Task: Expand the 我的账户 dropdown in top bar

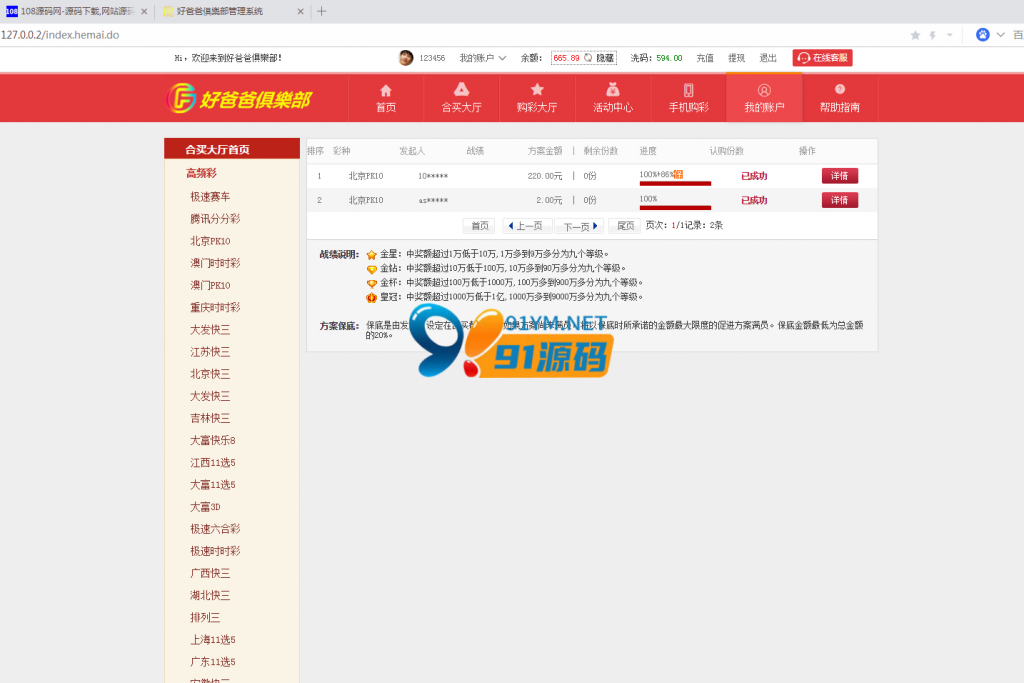Action: 483,58
